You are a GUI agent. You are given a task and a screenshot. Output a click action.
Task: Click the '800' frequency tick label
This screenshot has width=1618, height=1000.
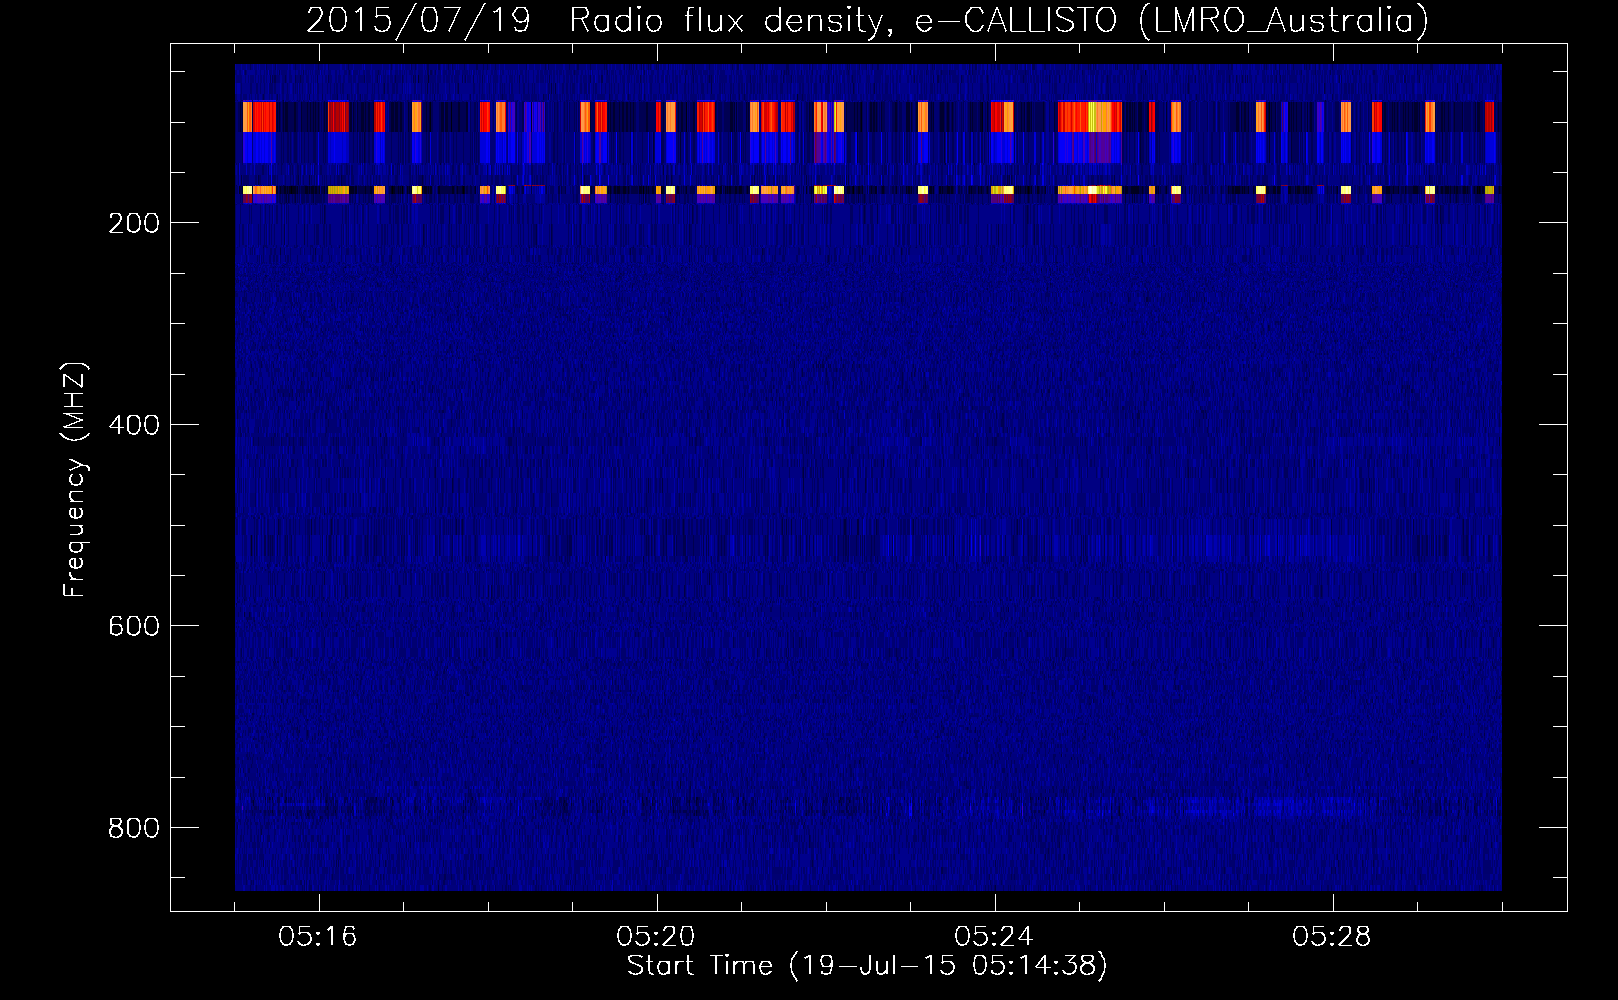133,828
